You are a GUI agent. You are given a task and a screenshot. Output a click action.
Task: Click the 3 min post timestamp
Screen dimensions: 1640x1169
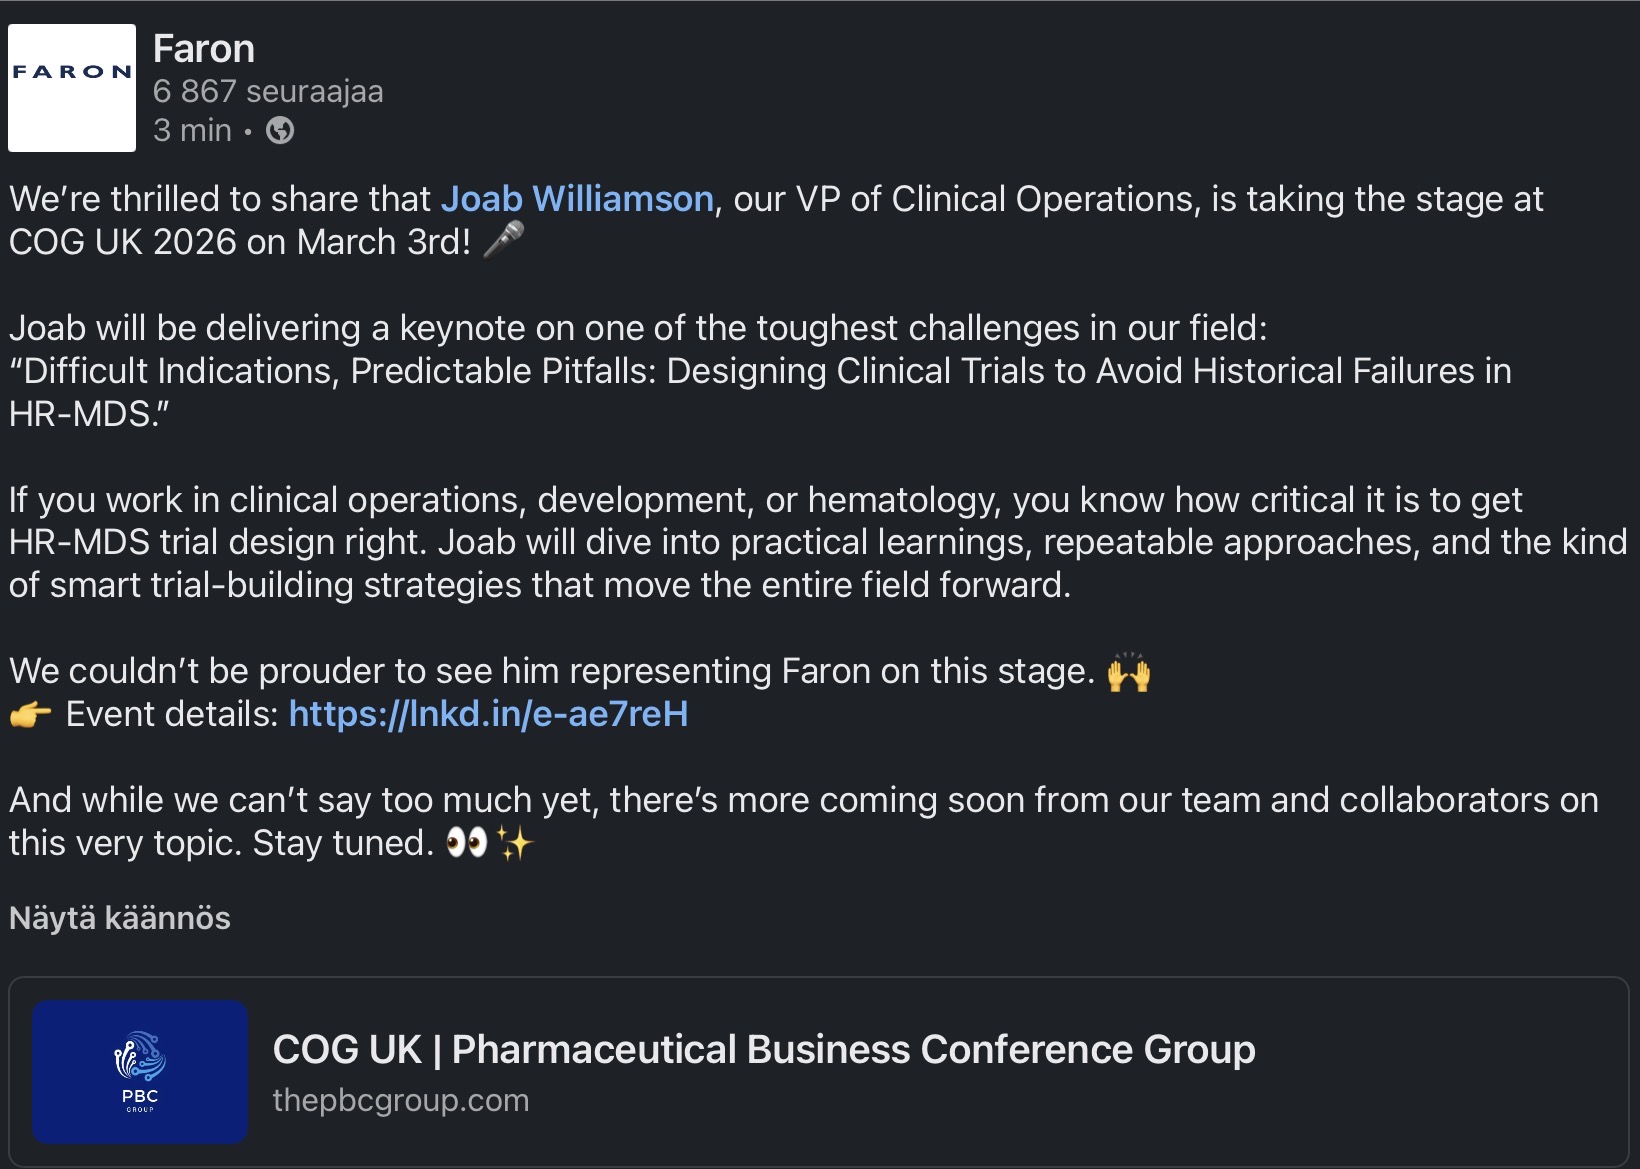coord(192,131)
